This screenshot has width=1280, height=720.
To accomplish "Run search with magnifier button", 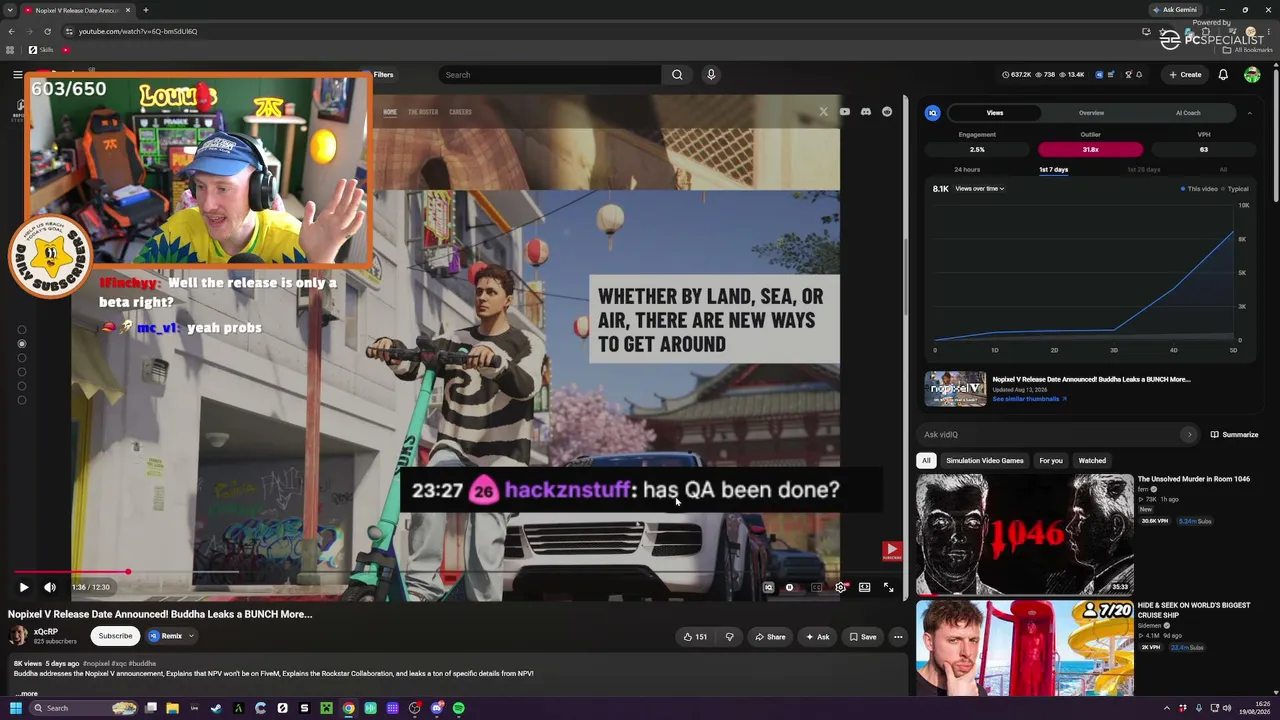I will [677, 75].
